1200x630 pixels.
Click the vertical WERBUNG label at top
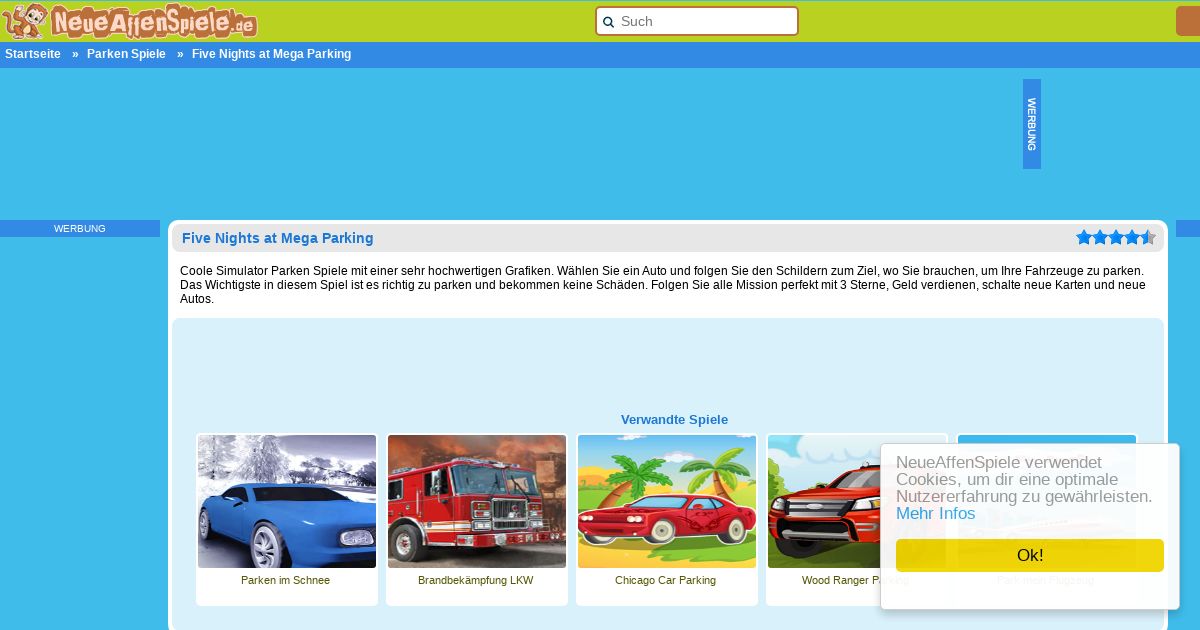coord(1032,124)
